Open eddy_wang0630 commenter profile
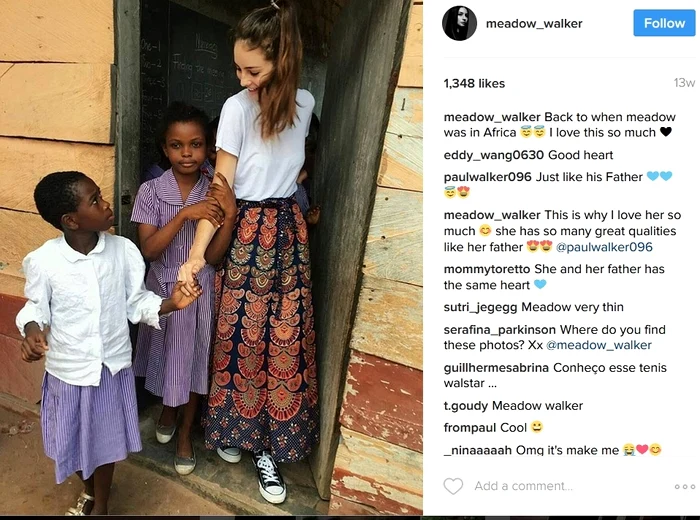 (x=493, y=155)
